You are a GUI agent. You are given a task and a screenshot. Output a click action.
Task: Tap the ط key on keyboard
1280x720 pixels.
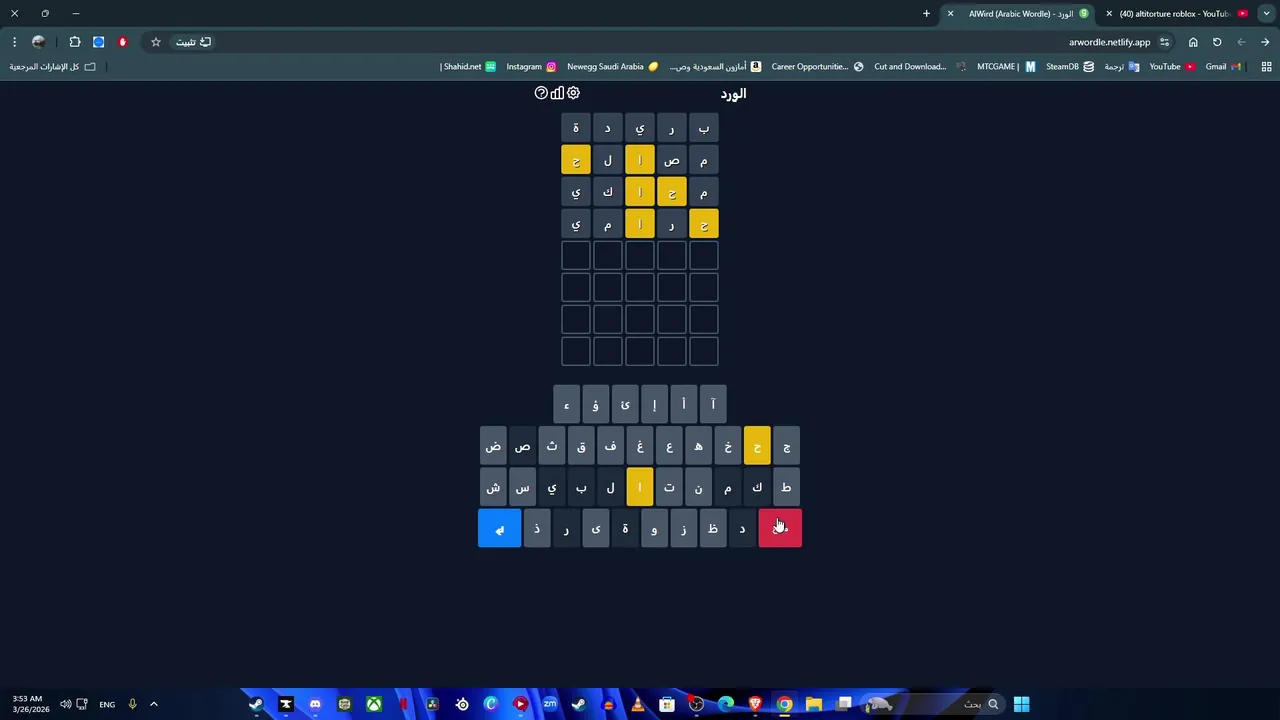[x=786, y=487]
